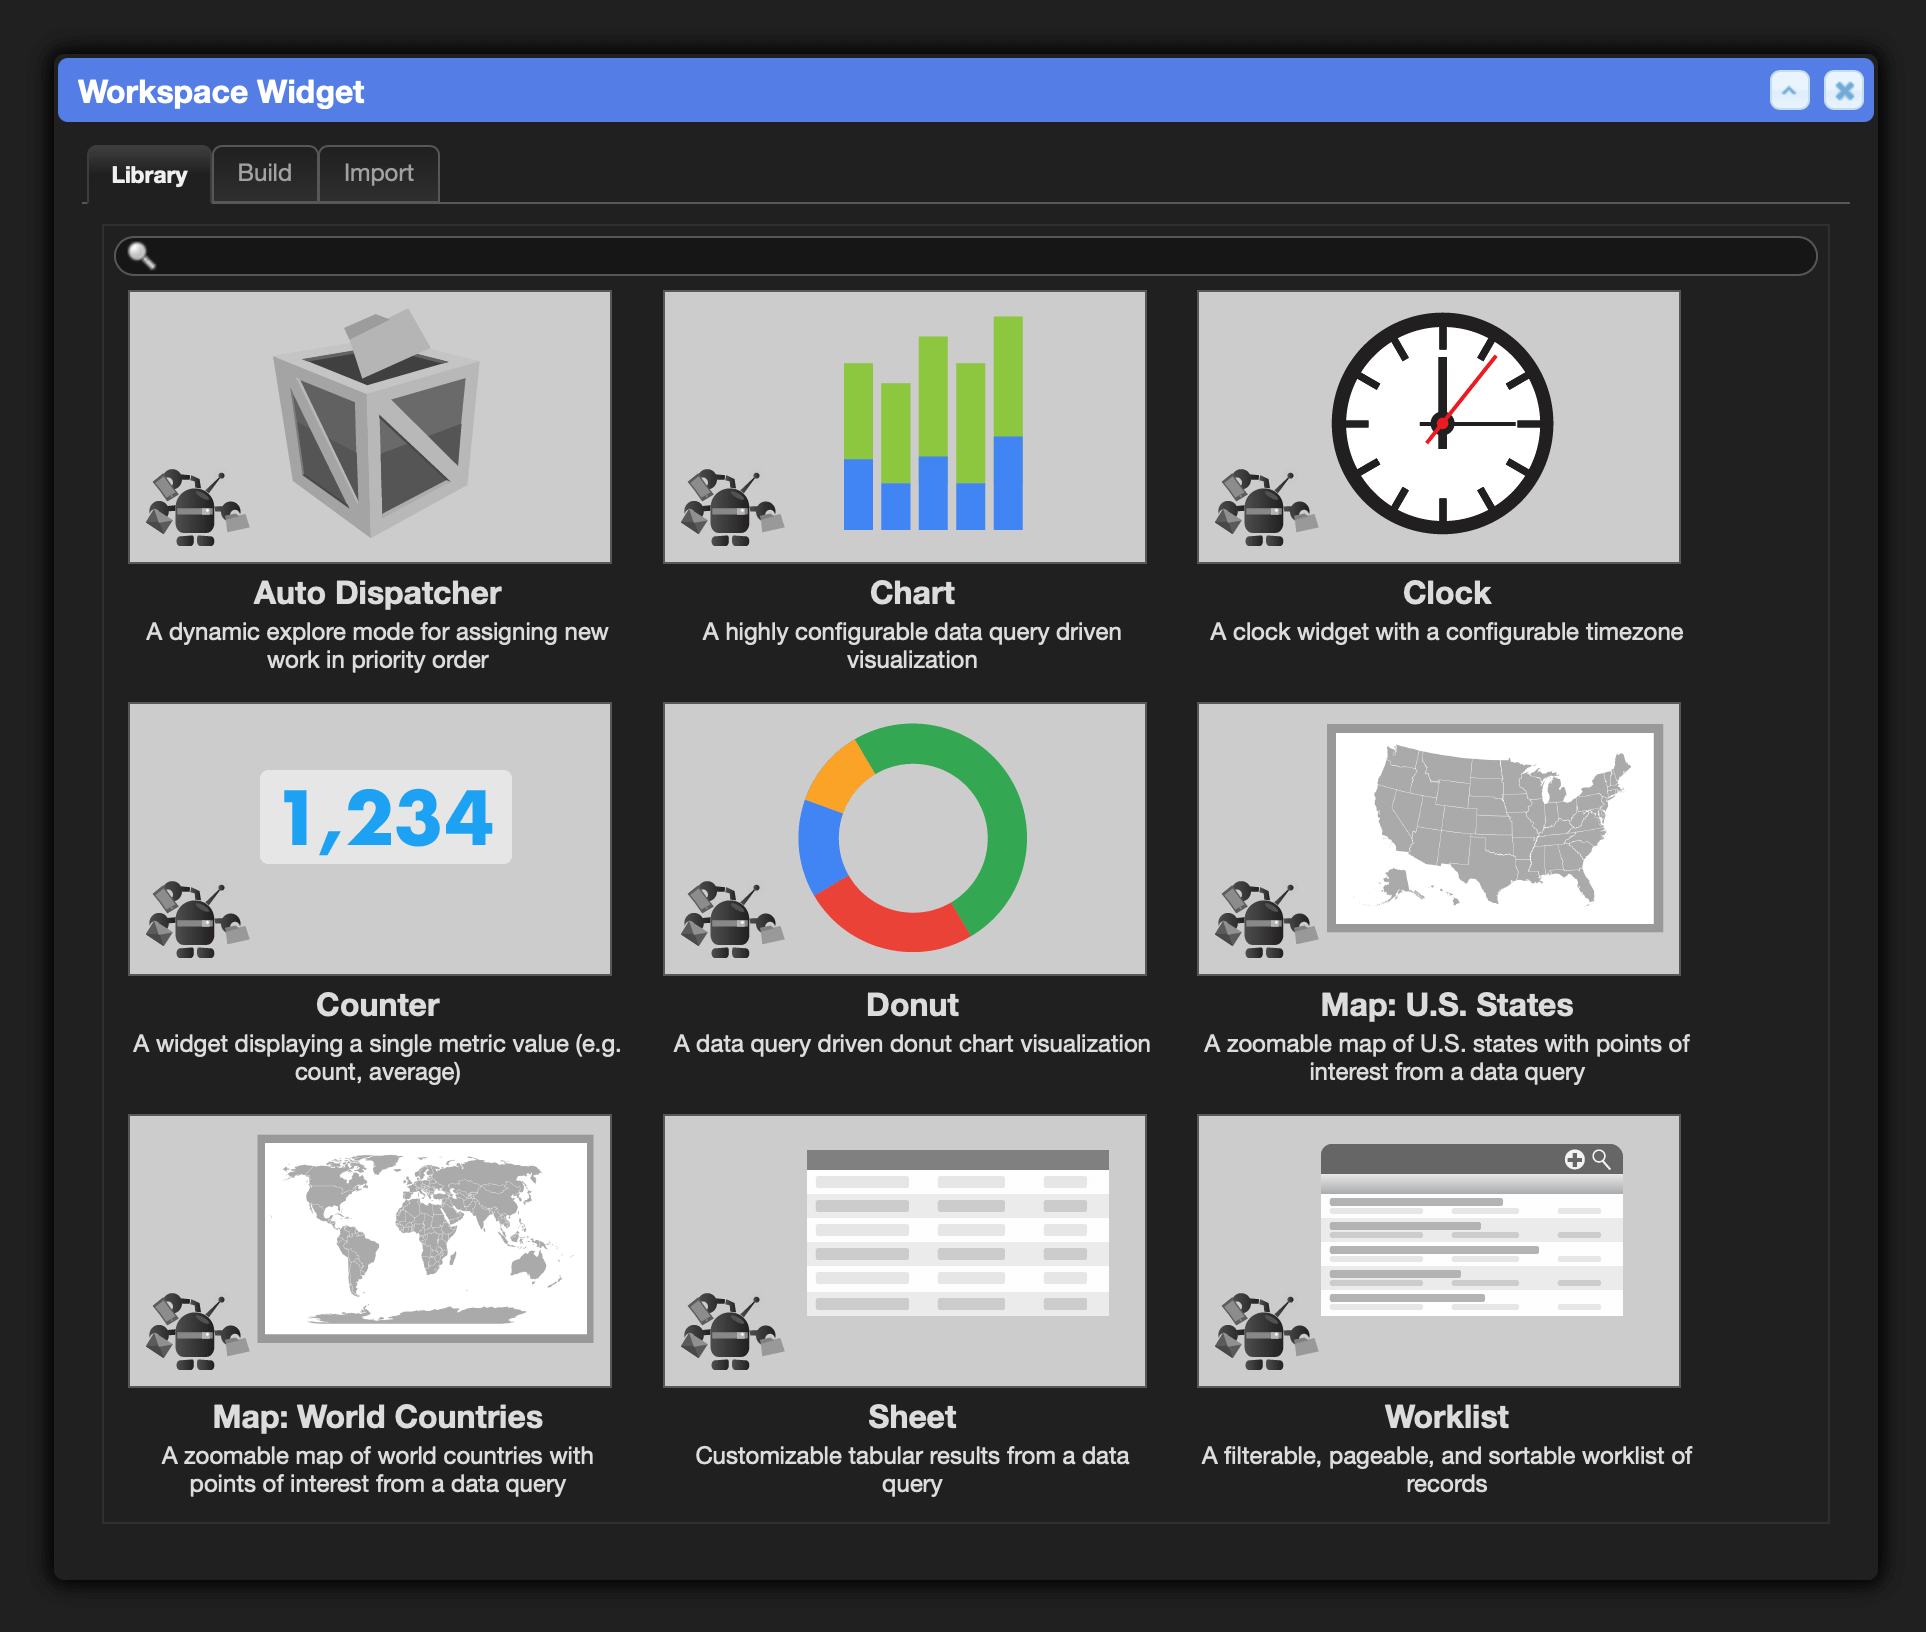The height and width of the screenshot is (1632, 1926).
Task: Click the plus icon in Worklist preview
Action: pos(1574,1159)
